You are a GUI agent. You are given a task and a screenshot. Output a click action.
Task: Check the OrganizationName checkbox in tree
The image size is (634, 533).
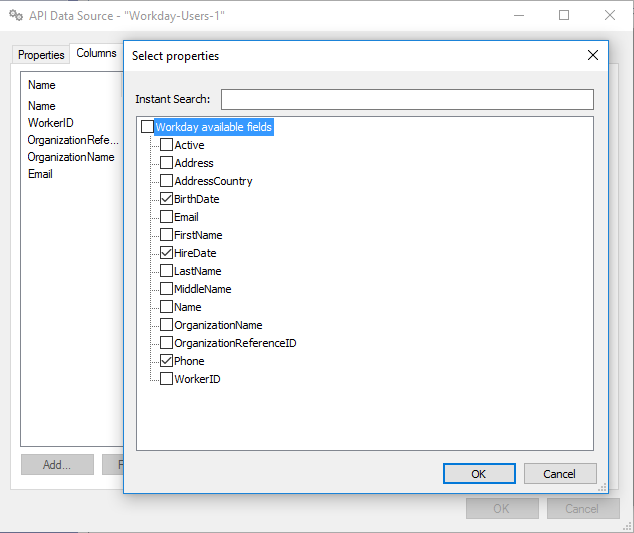[x=166, y=325]
